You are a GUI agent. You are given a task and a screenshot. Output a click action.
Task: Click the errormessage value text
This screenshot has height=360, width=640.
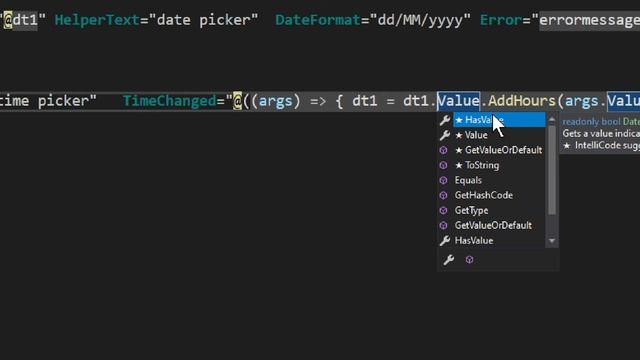(589, 20)
